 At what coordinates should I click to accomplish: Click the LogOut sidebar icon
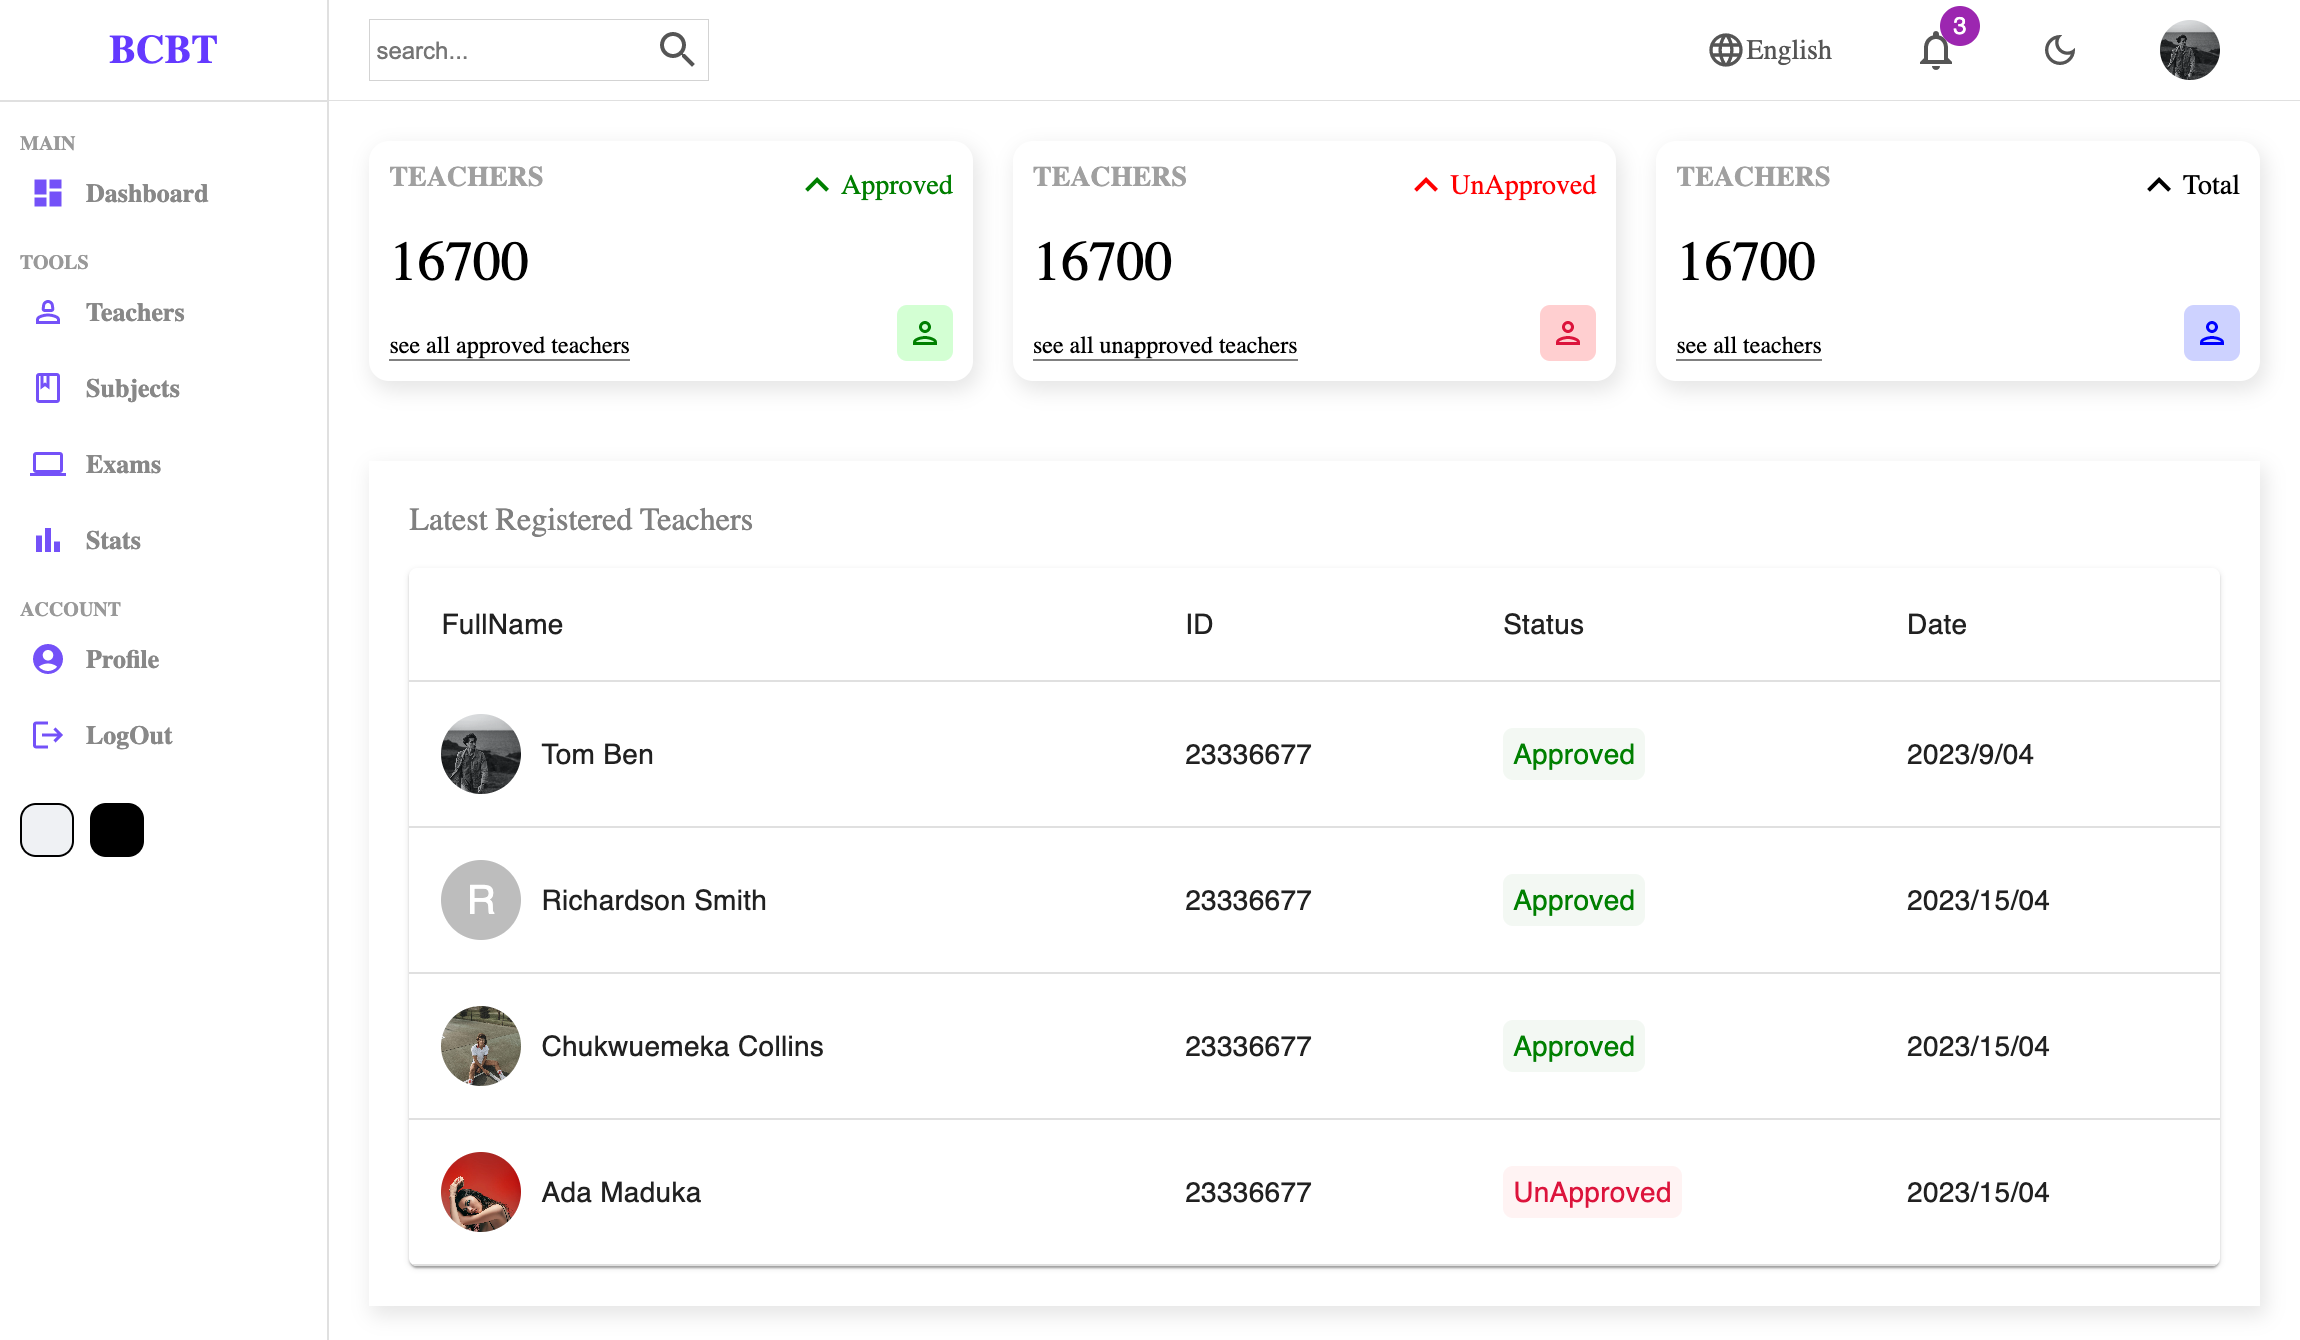pos(47,735)
